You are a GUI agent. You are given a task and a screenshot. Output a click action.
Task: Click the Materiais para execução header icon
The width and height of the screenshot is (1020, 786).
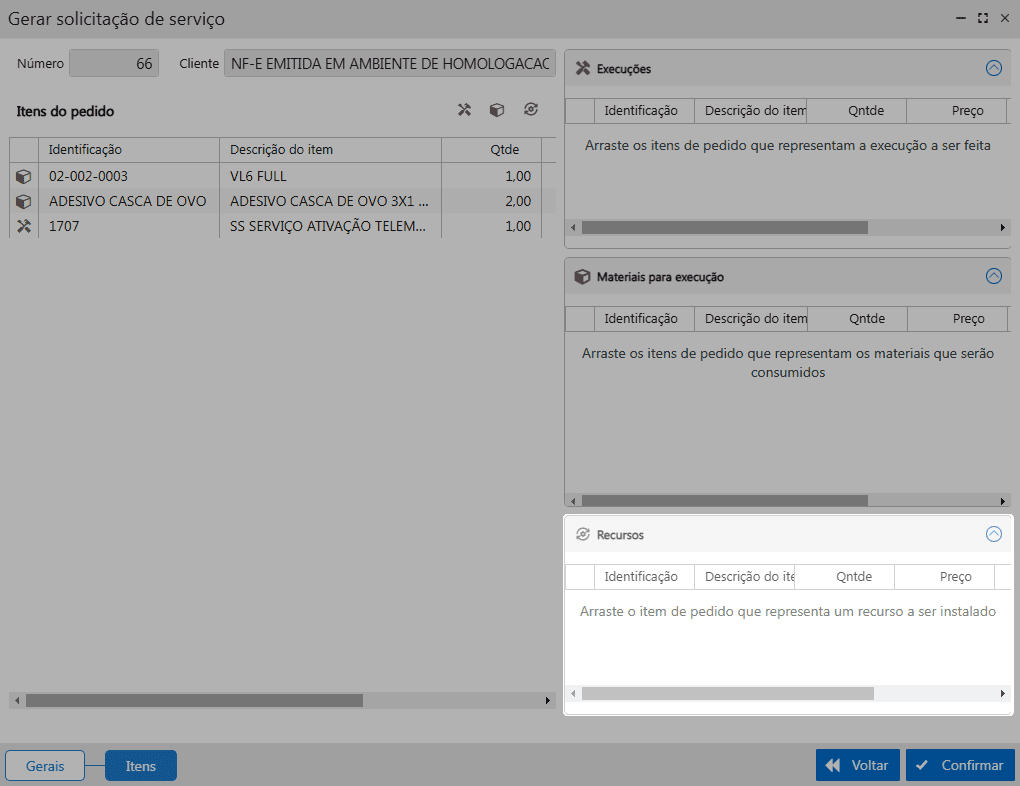point(582,277)
